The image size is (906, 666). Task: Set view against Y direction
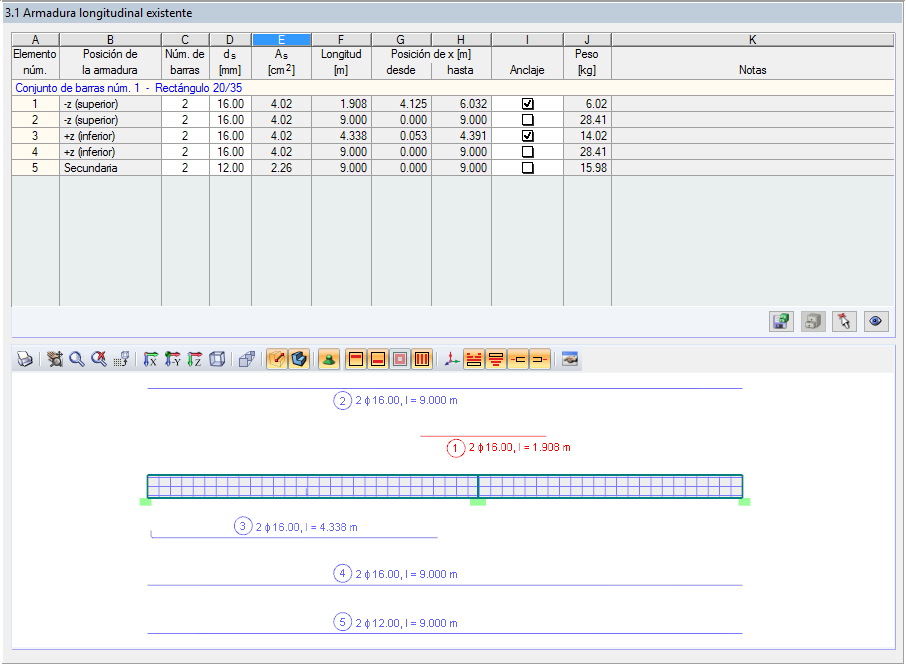pos(173,359)
